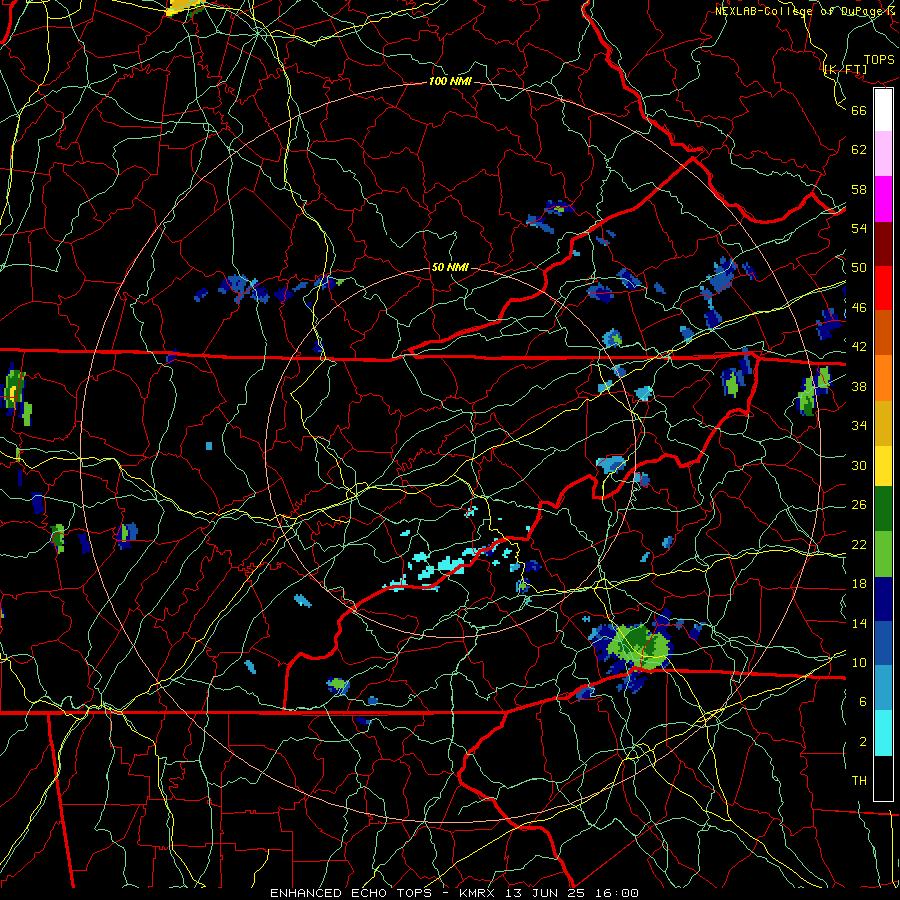This screenshot has height=900, width=900.
Task: Choose the navy blue legend swatch
Action: point(883,599)
